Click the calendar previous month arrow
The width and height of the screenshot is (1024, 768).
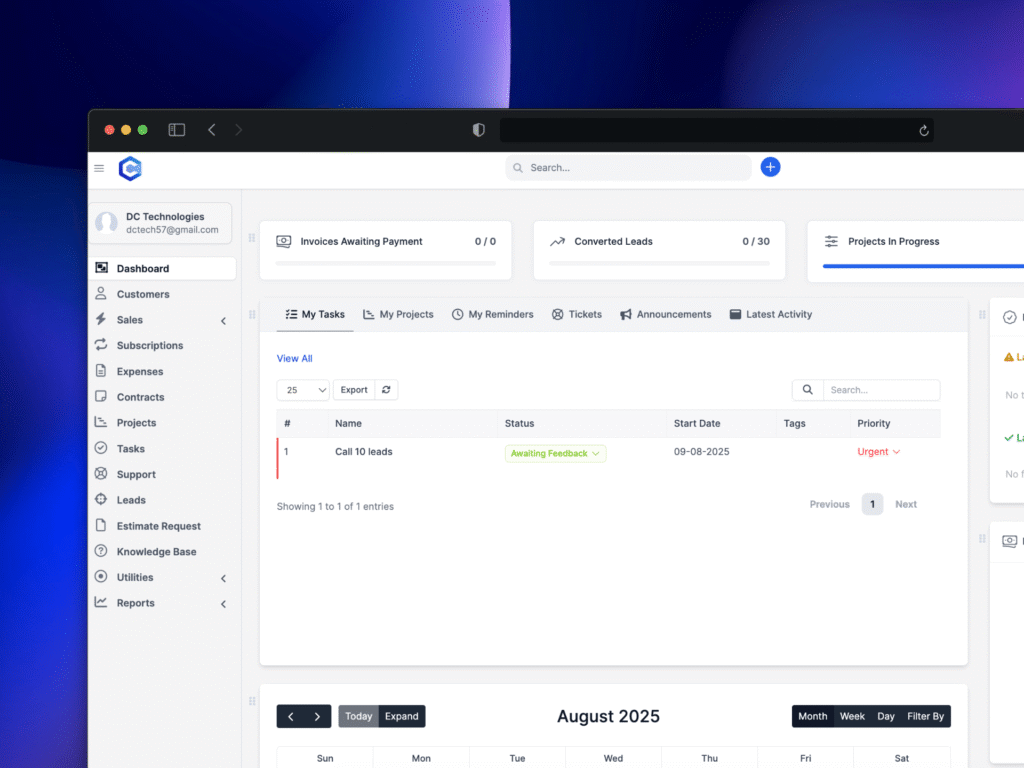291,716
